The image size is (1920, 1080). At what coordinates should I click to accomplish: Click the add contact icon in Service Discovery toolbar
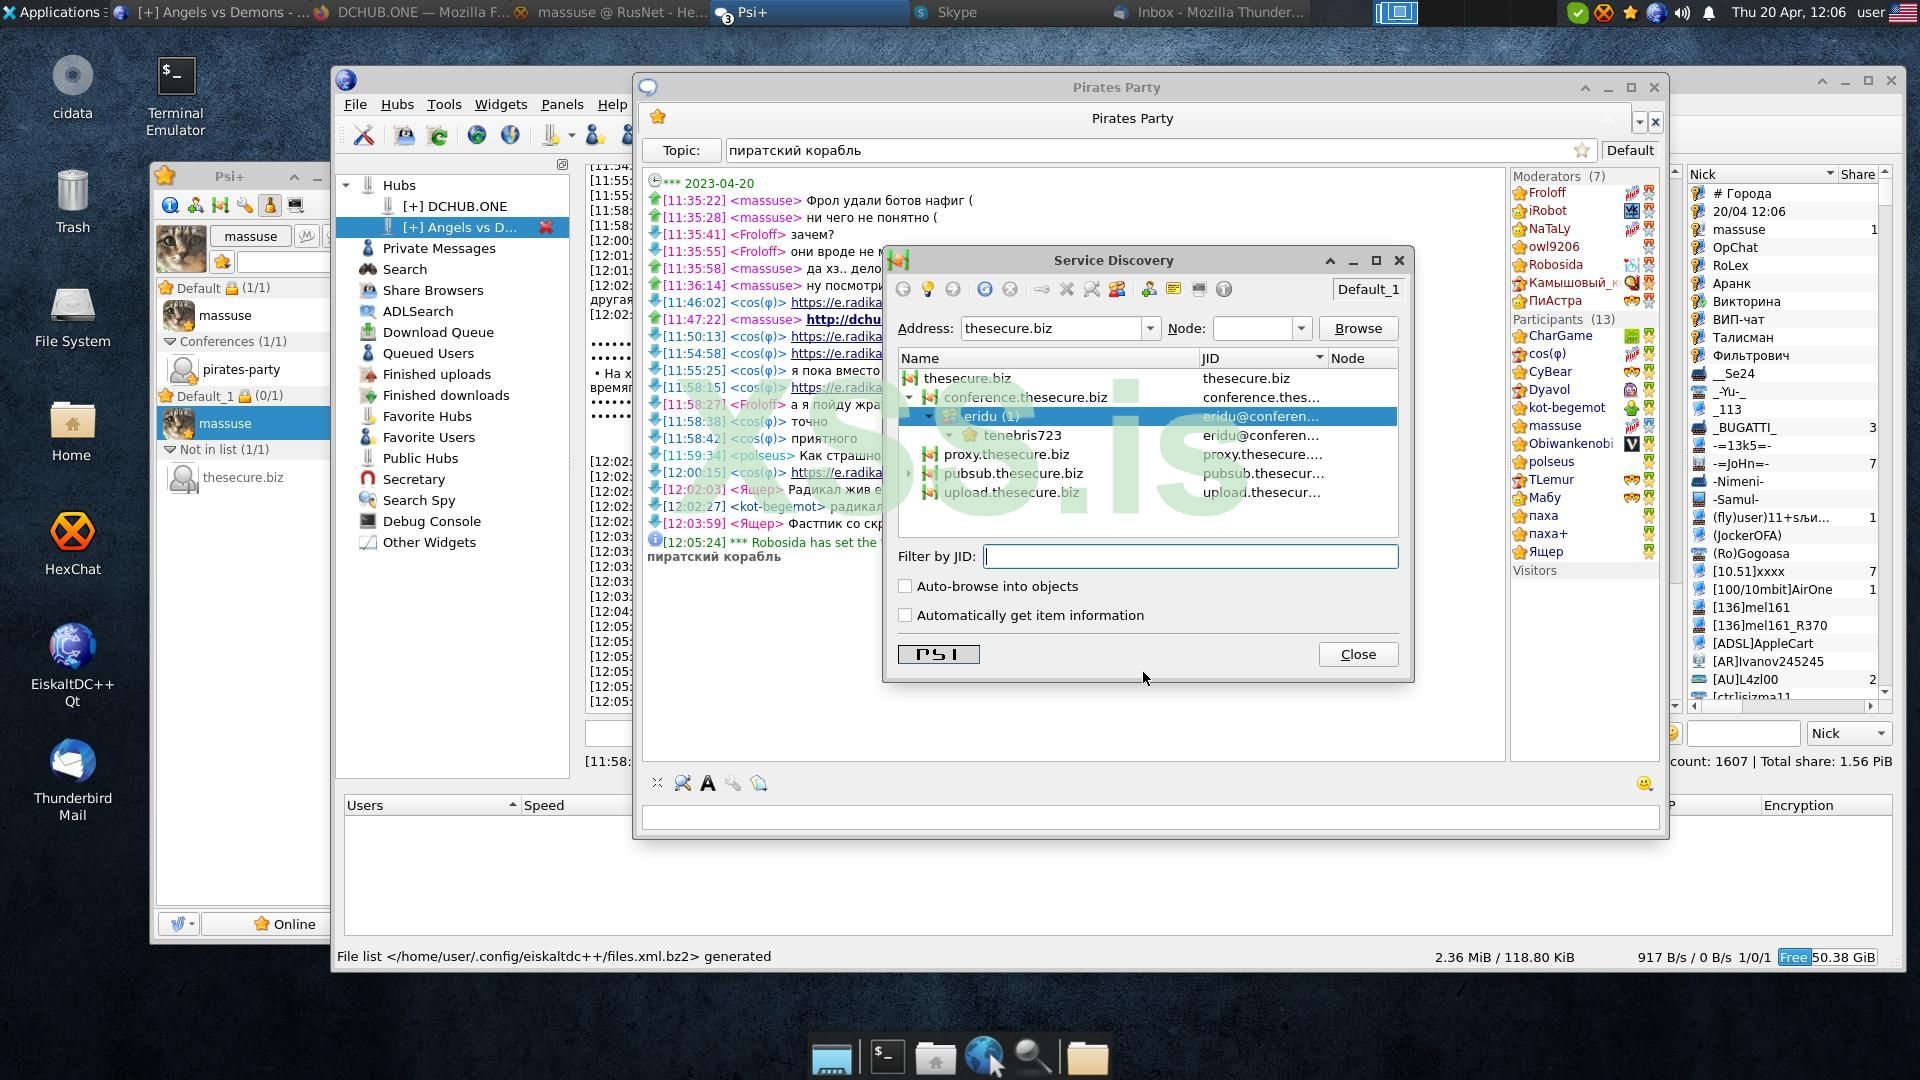tap(1149, 289)
